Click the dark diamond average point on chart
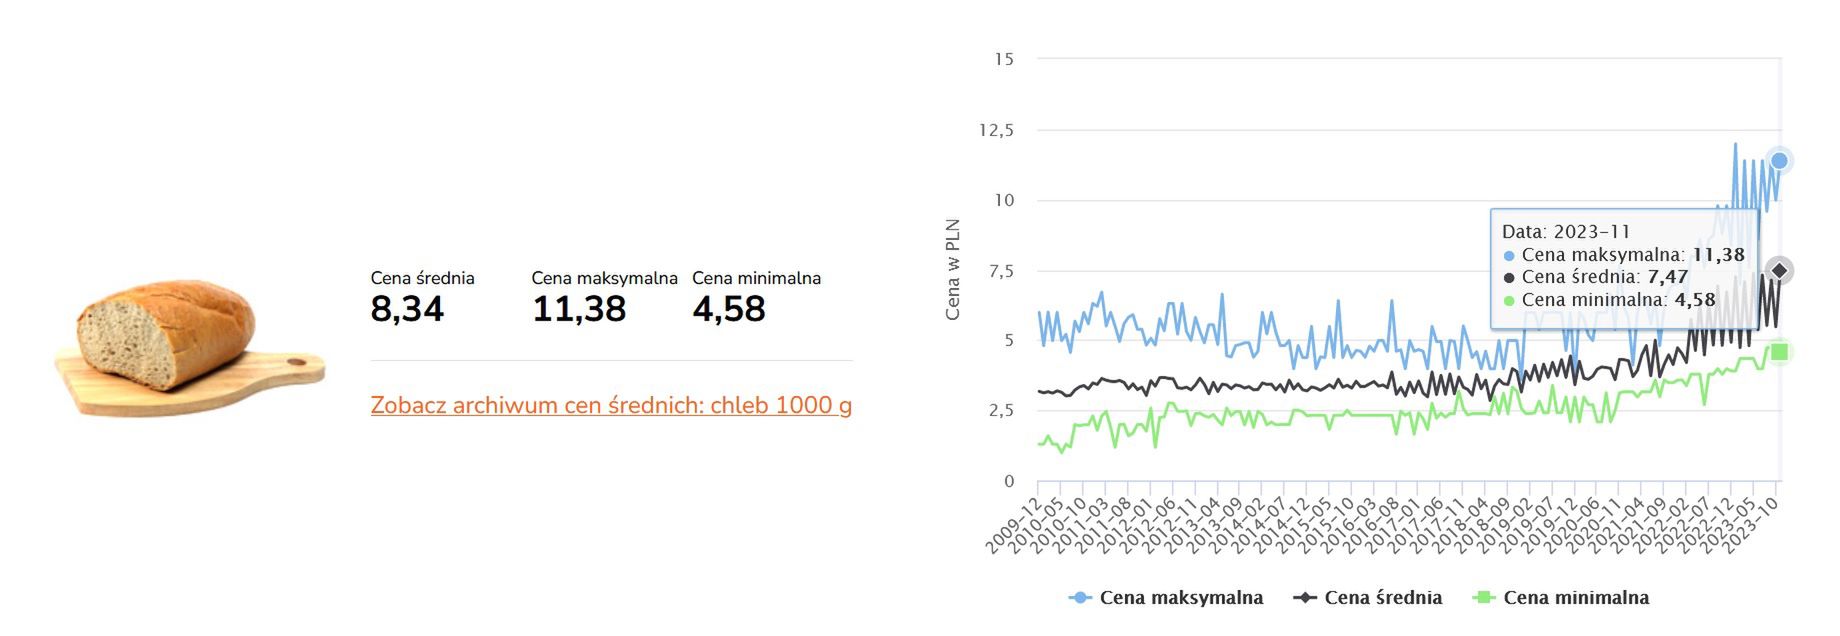The image size is (1840, 636). [1779, 270]
